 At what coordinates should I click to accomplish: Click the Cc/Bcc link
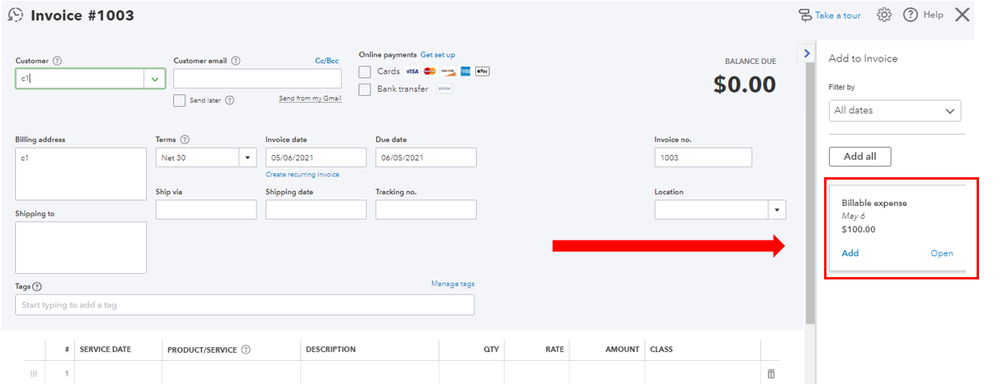pos(327,61)
